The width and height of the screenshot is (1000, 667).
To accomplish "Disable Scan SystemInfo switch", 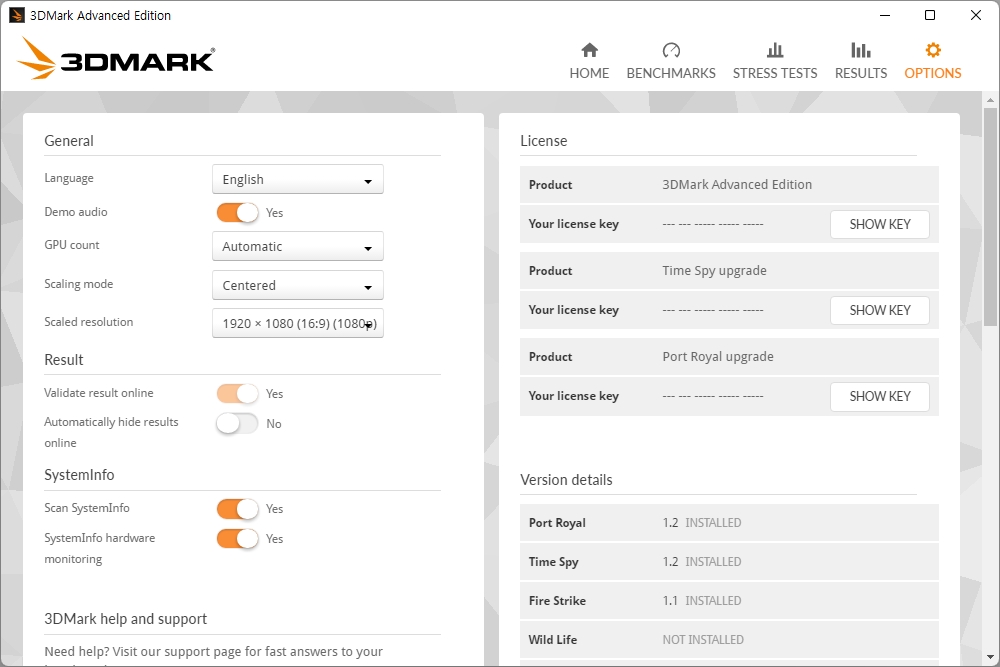I will [237, 508].
